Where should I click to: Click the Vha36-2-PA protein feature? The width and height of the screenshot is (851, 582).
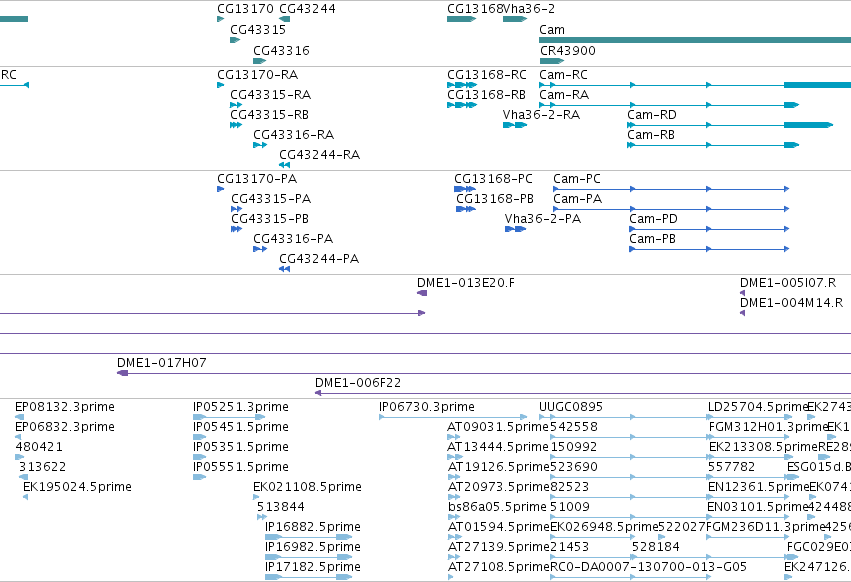coord(516,229)
